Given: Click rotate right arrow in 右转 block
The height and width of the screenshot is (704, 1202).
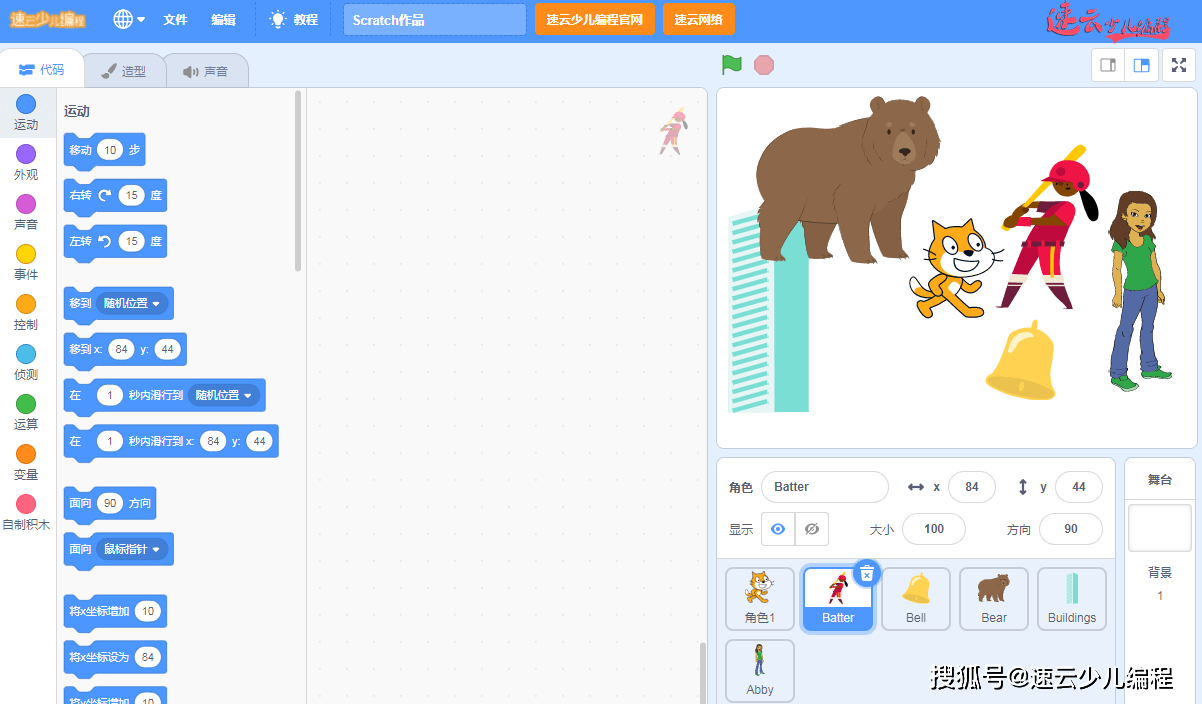Looking at the screenshot, I should pyautogui.click(x=105, y=196).
